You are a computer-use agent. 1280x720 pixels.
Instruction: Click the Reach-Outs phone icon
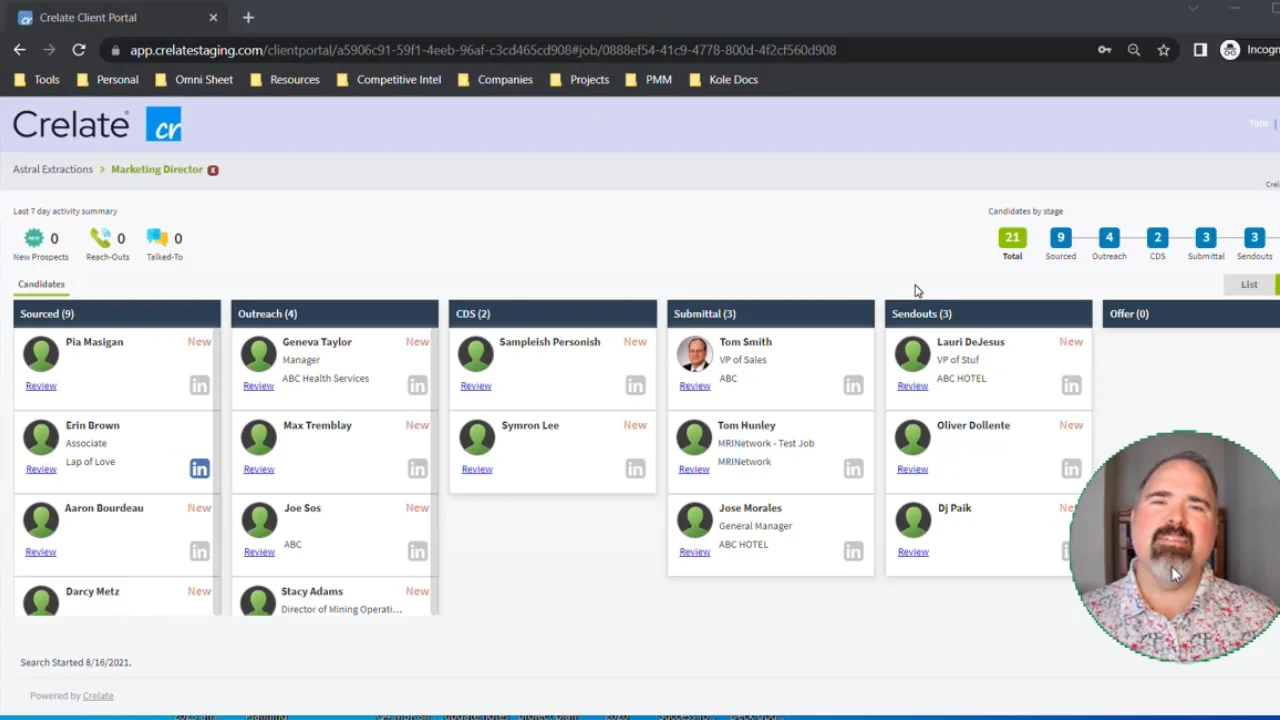click(100, 238)
